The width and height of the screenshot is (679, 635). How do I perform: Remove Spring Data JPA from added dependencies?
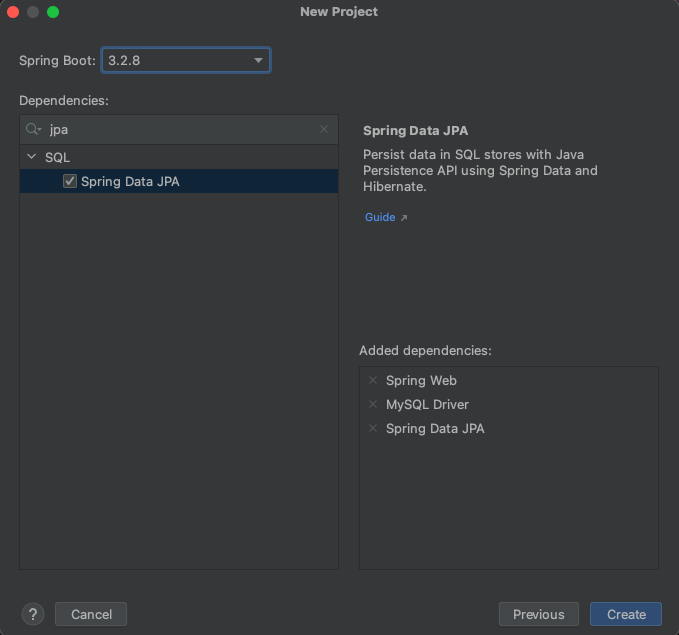[x=373, y=428]
